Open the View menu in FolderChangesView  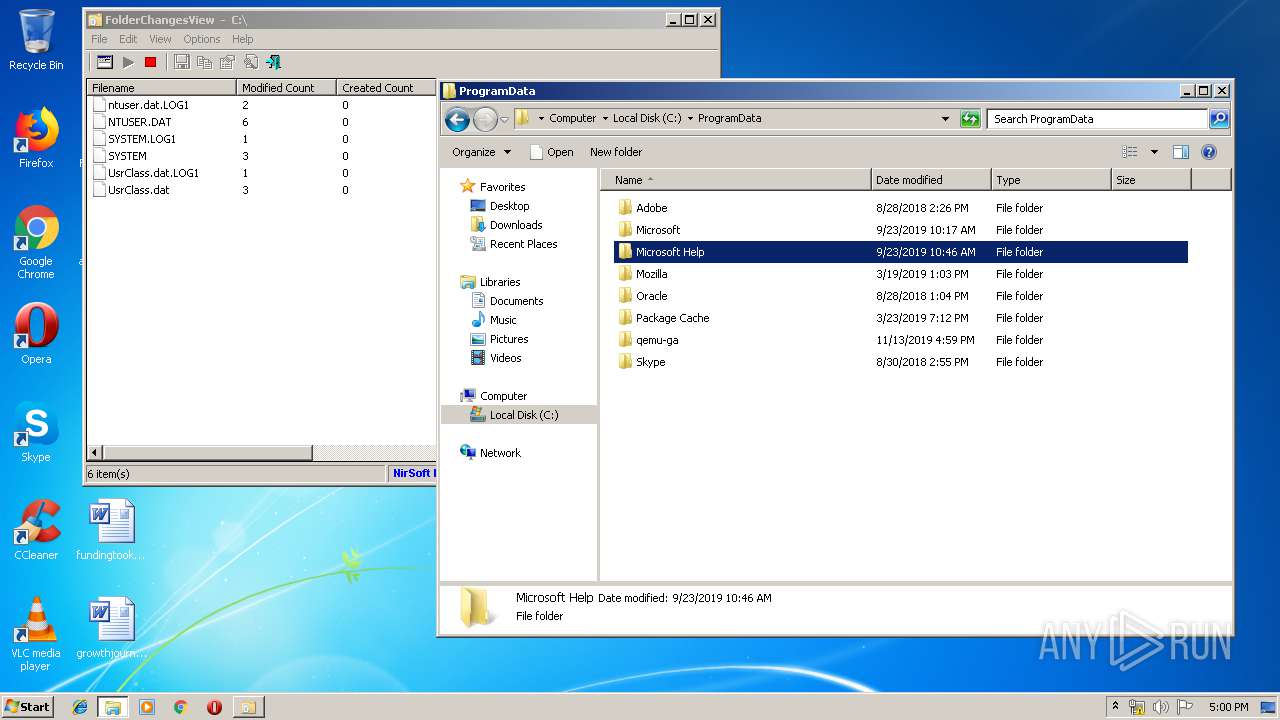(160, 39)
